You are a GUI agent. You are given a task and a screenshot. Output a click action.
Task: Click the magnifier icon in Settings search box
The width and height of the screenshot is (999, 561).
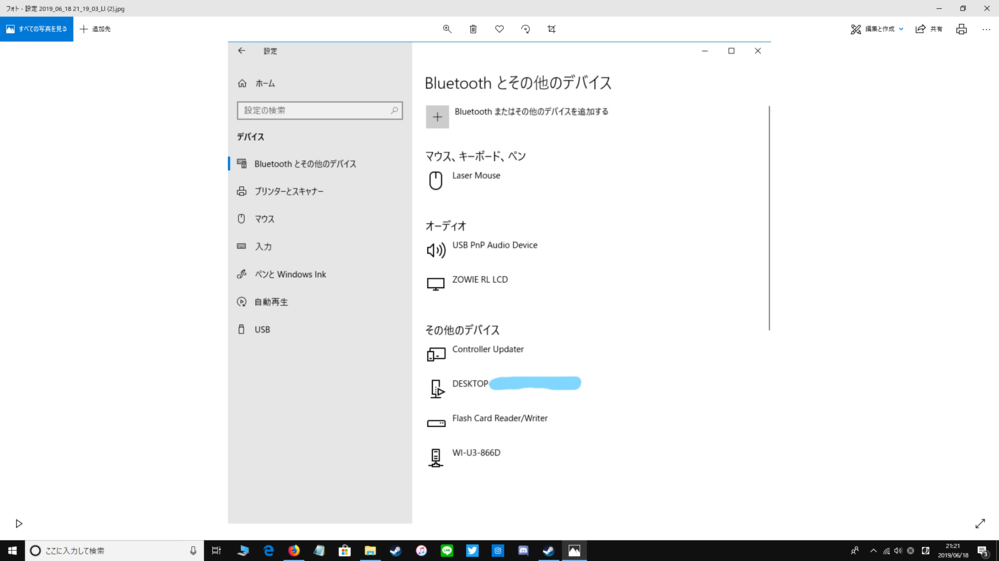tap(394, 110)
